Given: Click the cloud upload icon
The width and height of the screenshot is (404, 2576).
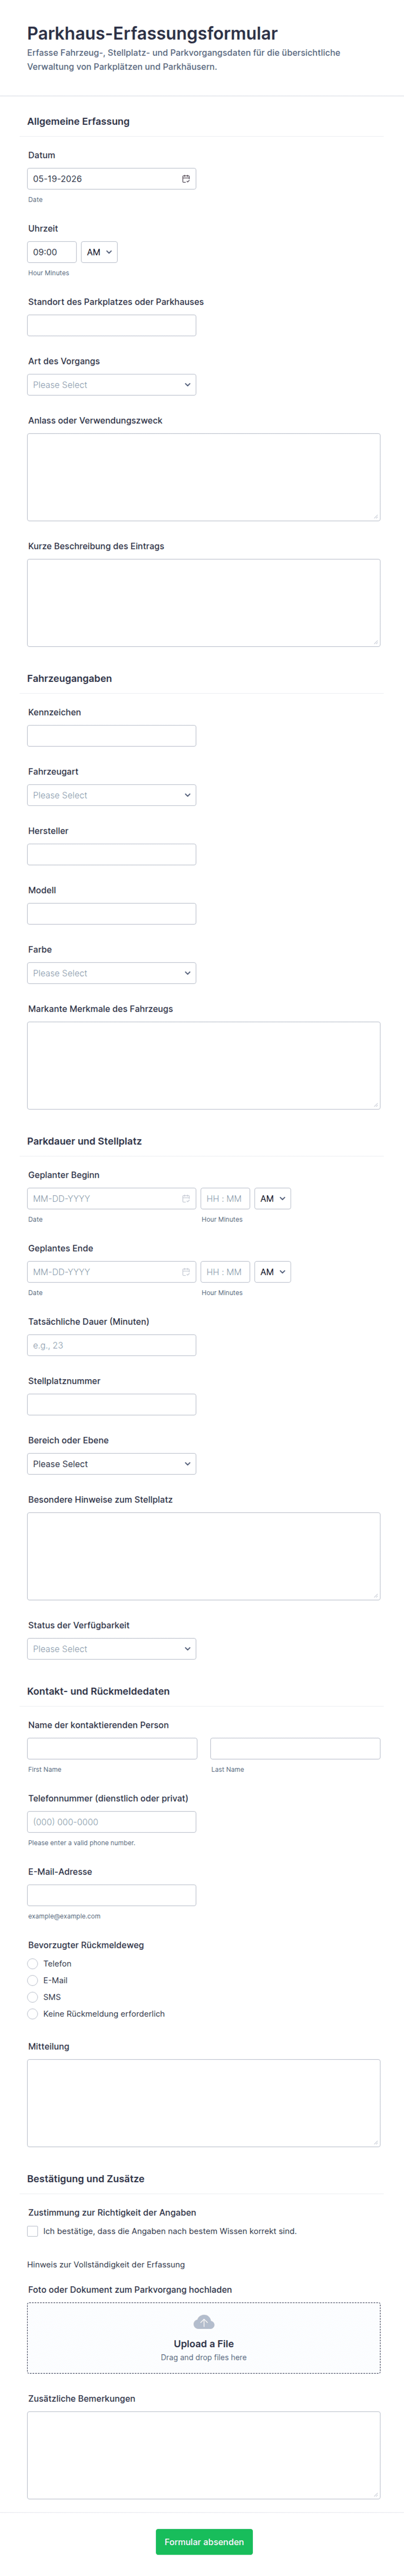Looking at the screenshot, I should pos(204,2322).
